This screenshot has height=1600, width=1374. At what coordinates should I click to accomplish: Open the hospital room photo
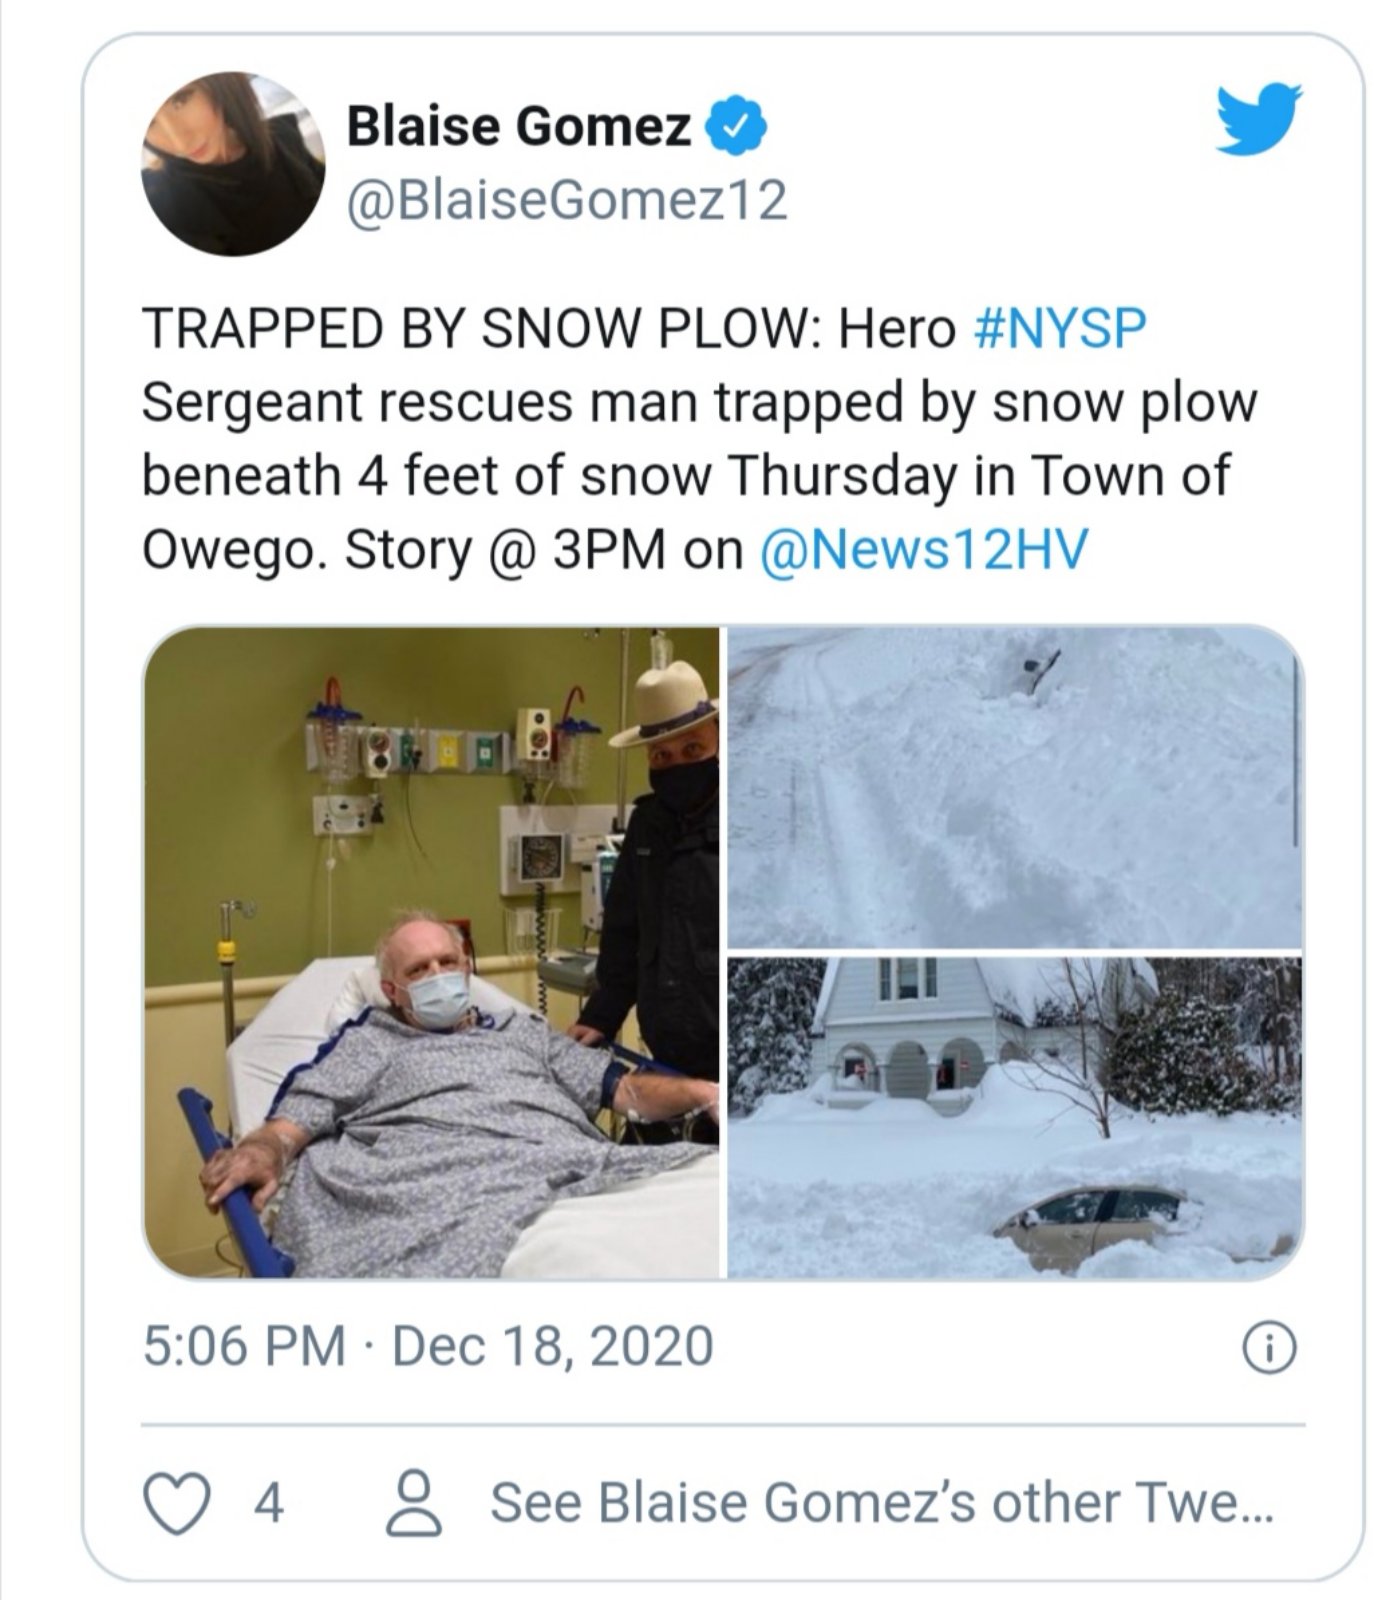point(431,952)
